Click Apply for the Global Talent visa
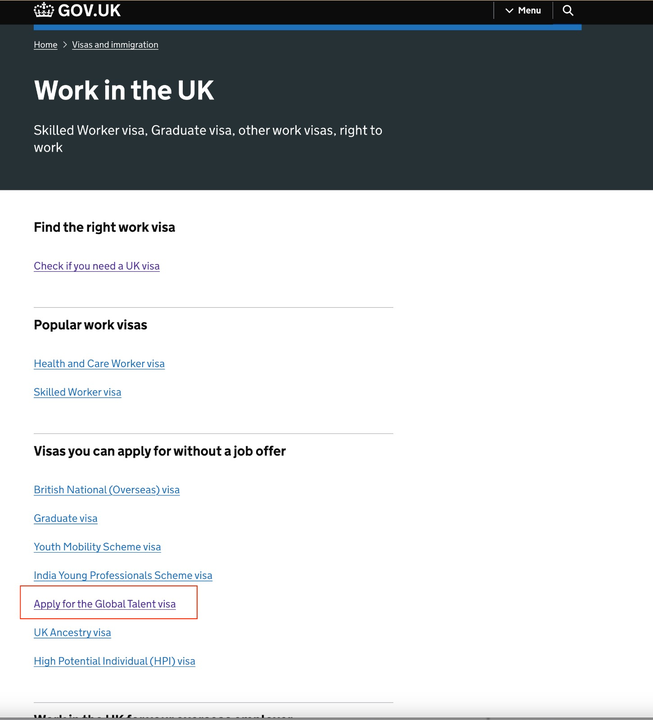The height and width of the screenshot is (720, 653). [104, 604]
